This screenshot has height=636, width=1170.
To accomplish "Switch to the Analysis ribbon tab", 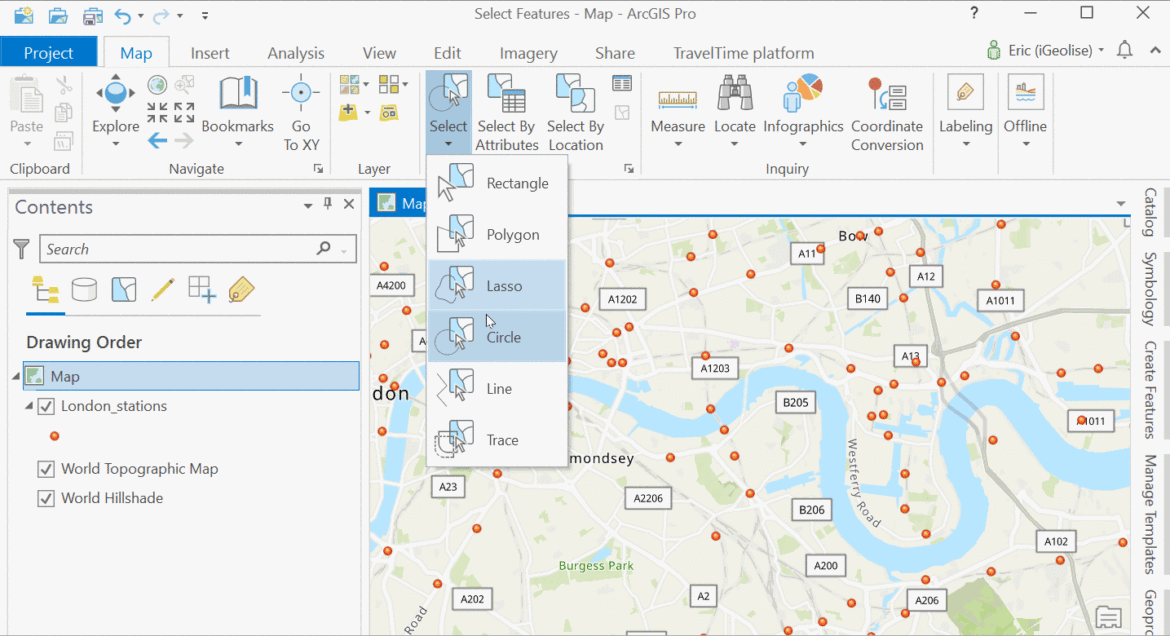I will click(x=296, y=53).
